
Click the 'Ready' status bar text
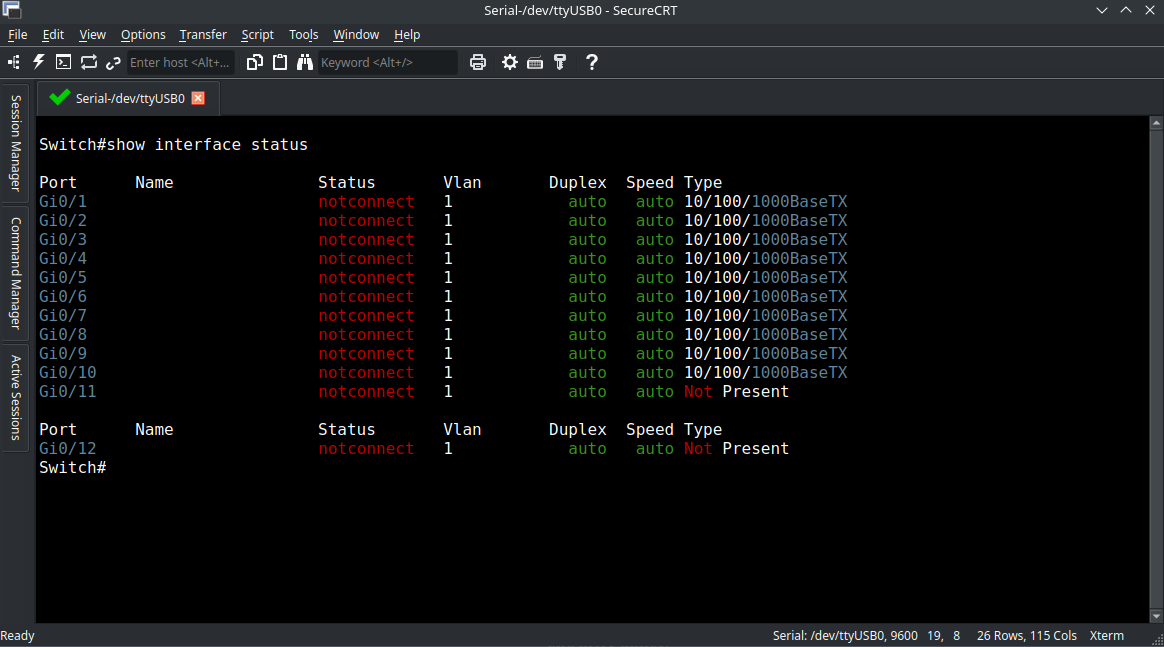18,636
